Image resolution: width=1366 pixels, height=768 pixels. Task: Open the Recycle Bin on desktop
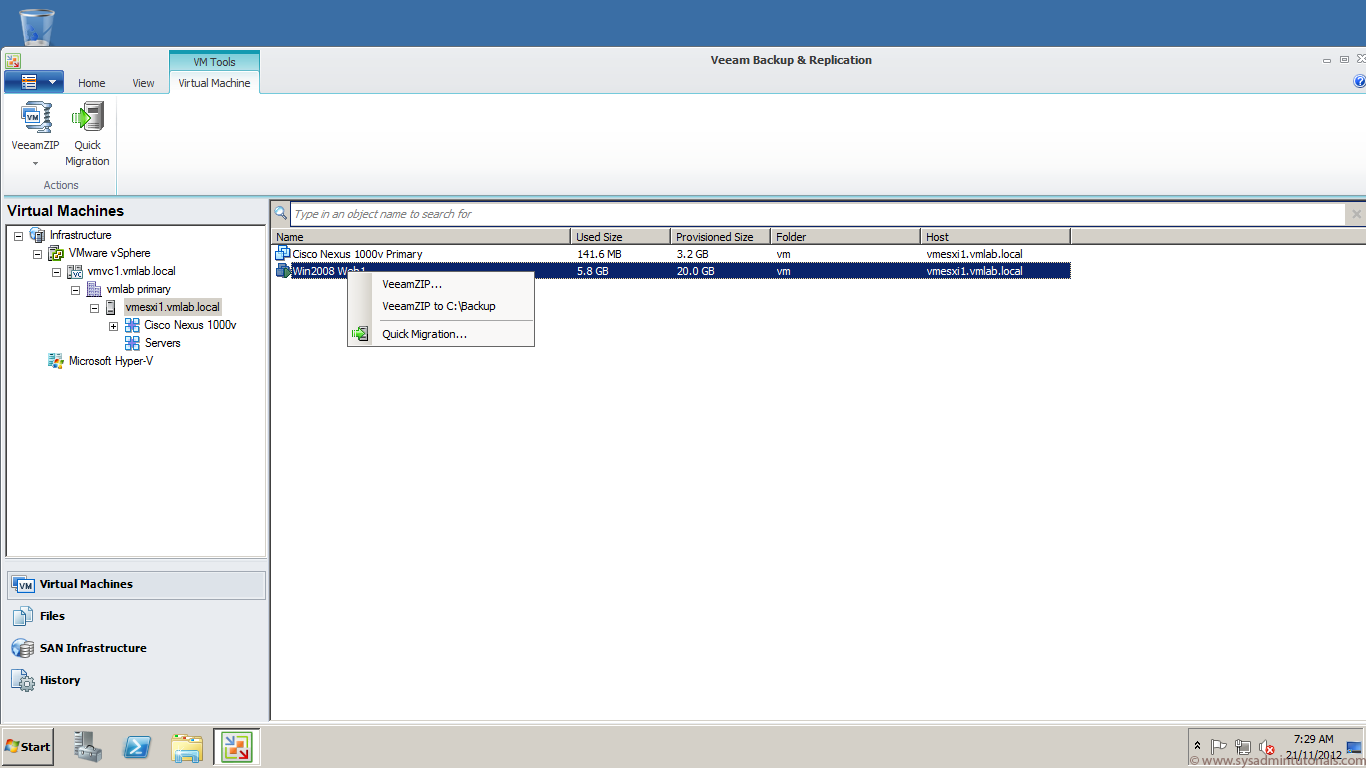click(36, 27)
